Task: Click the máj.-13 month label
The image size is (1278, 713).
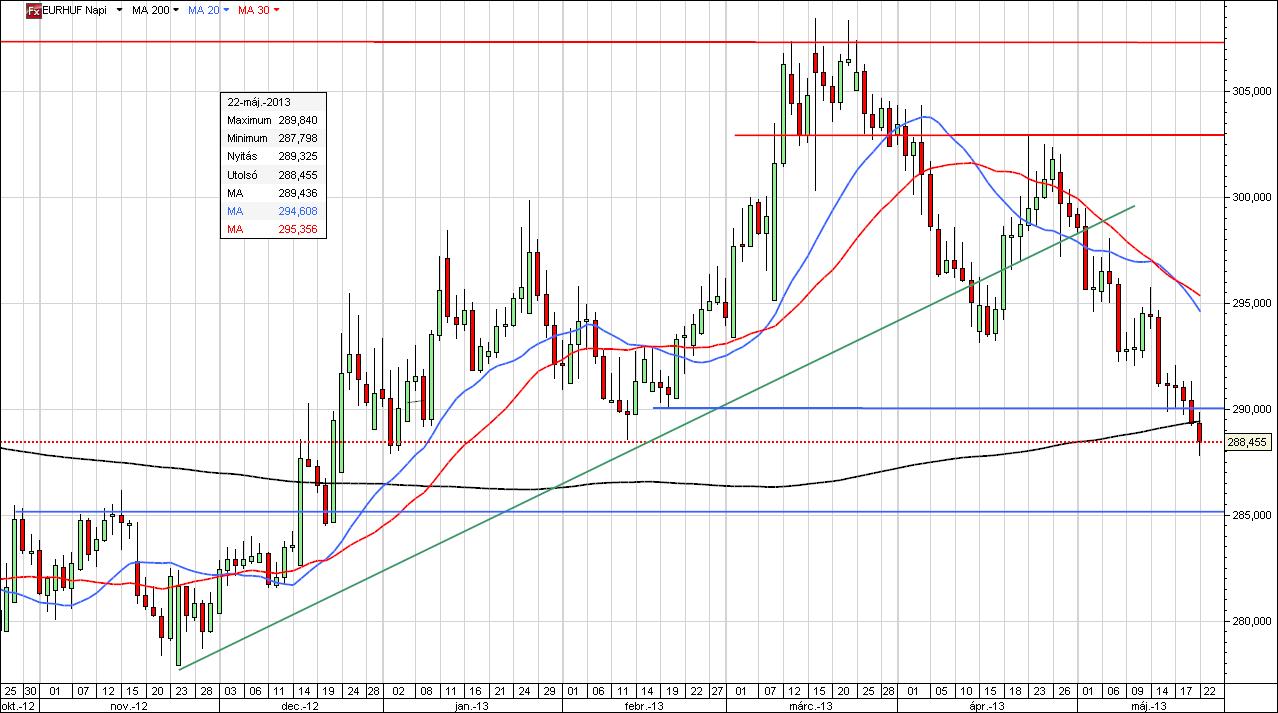Action: (1151, 705)
